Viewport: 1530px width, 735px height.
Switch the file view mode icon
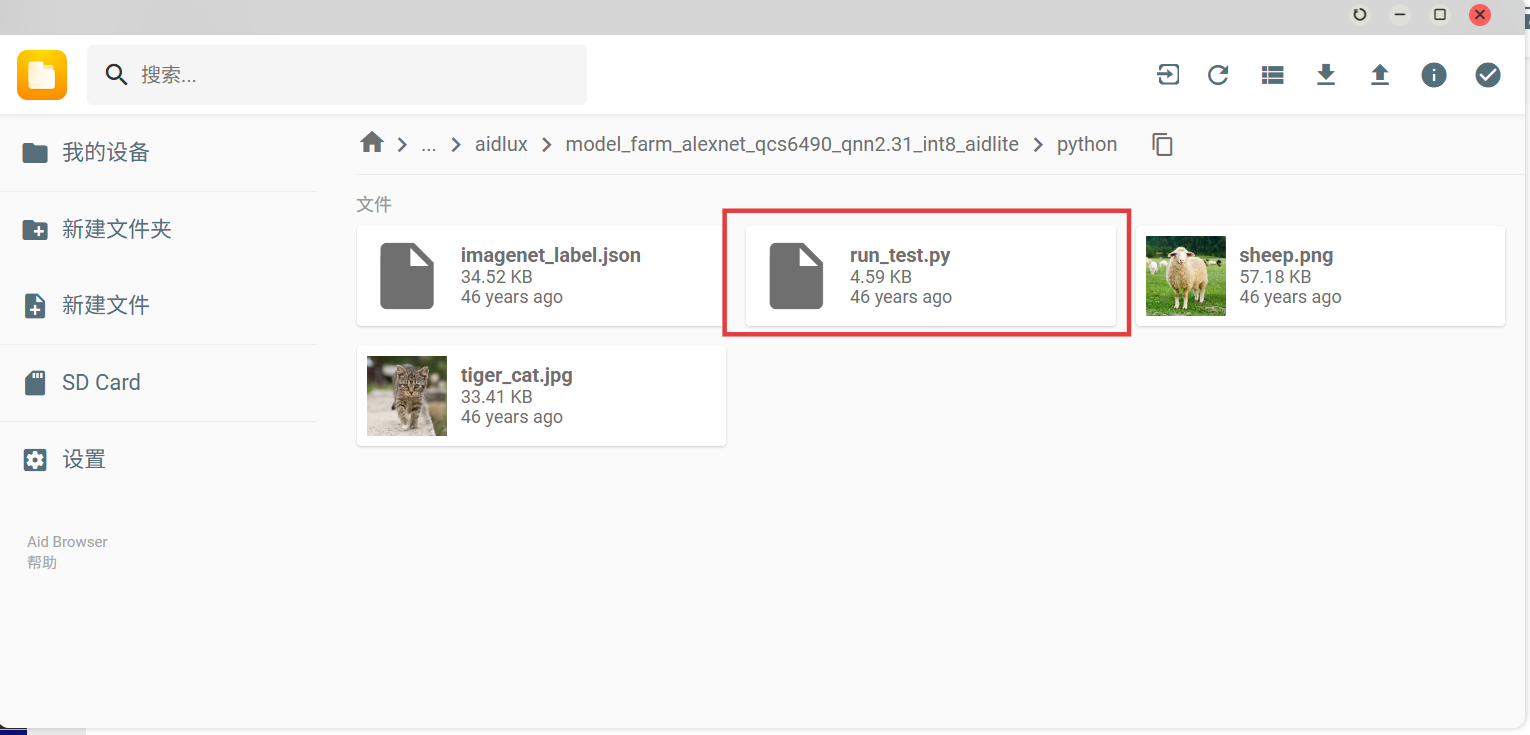1272,75
